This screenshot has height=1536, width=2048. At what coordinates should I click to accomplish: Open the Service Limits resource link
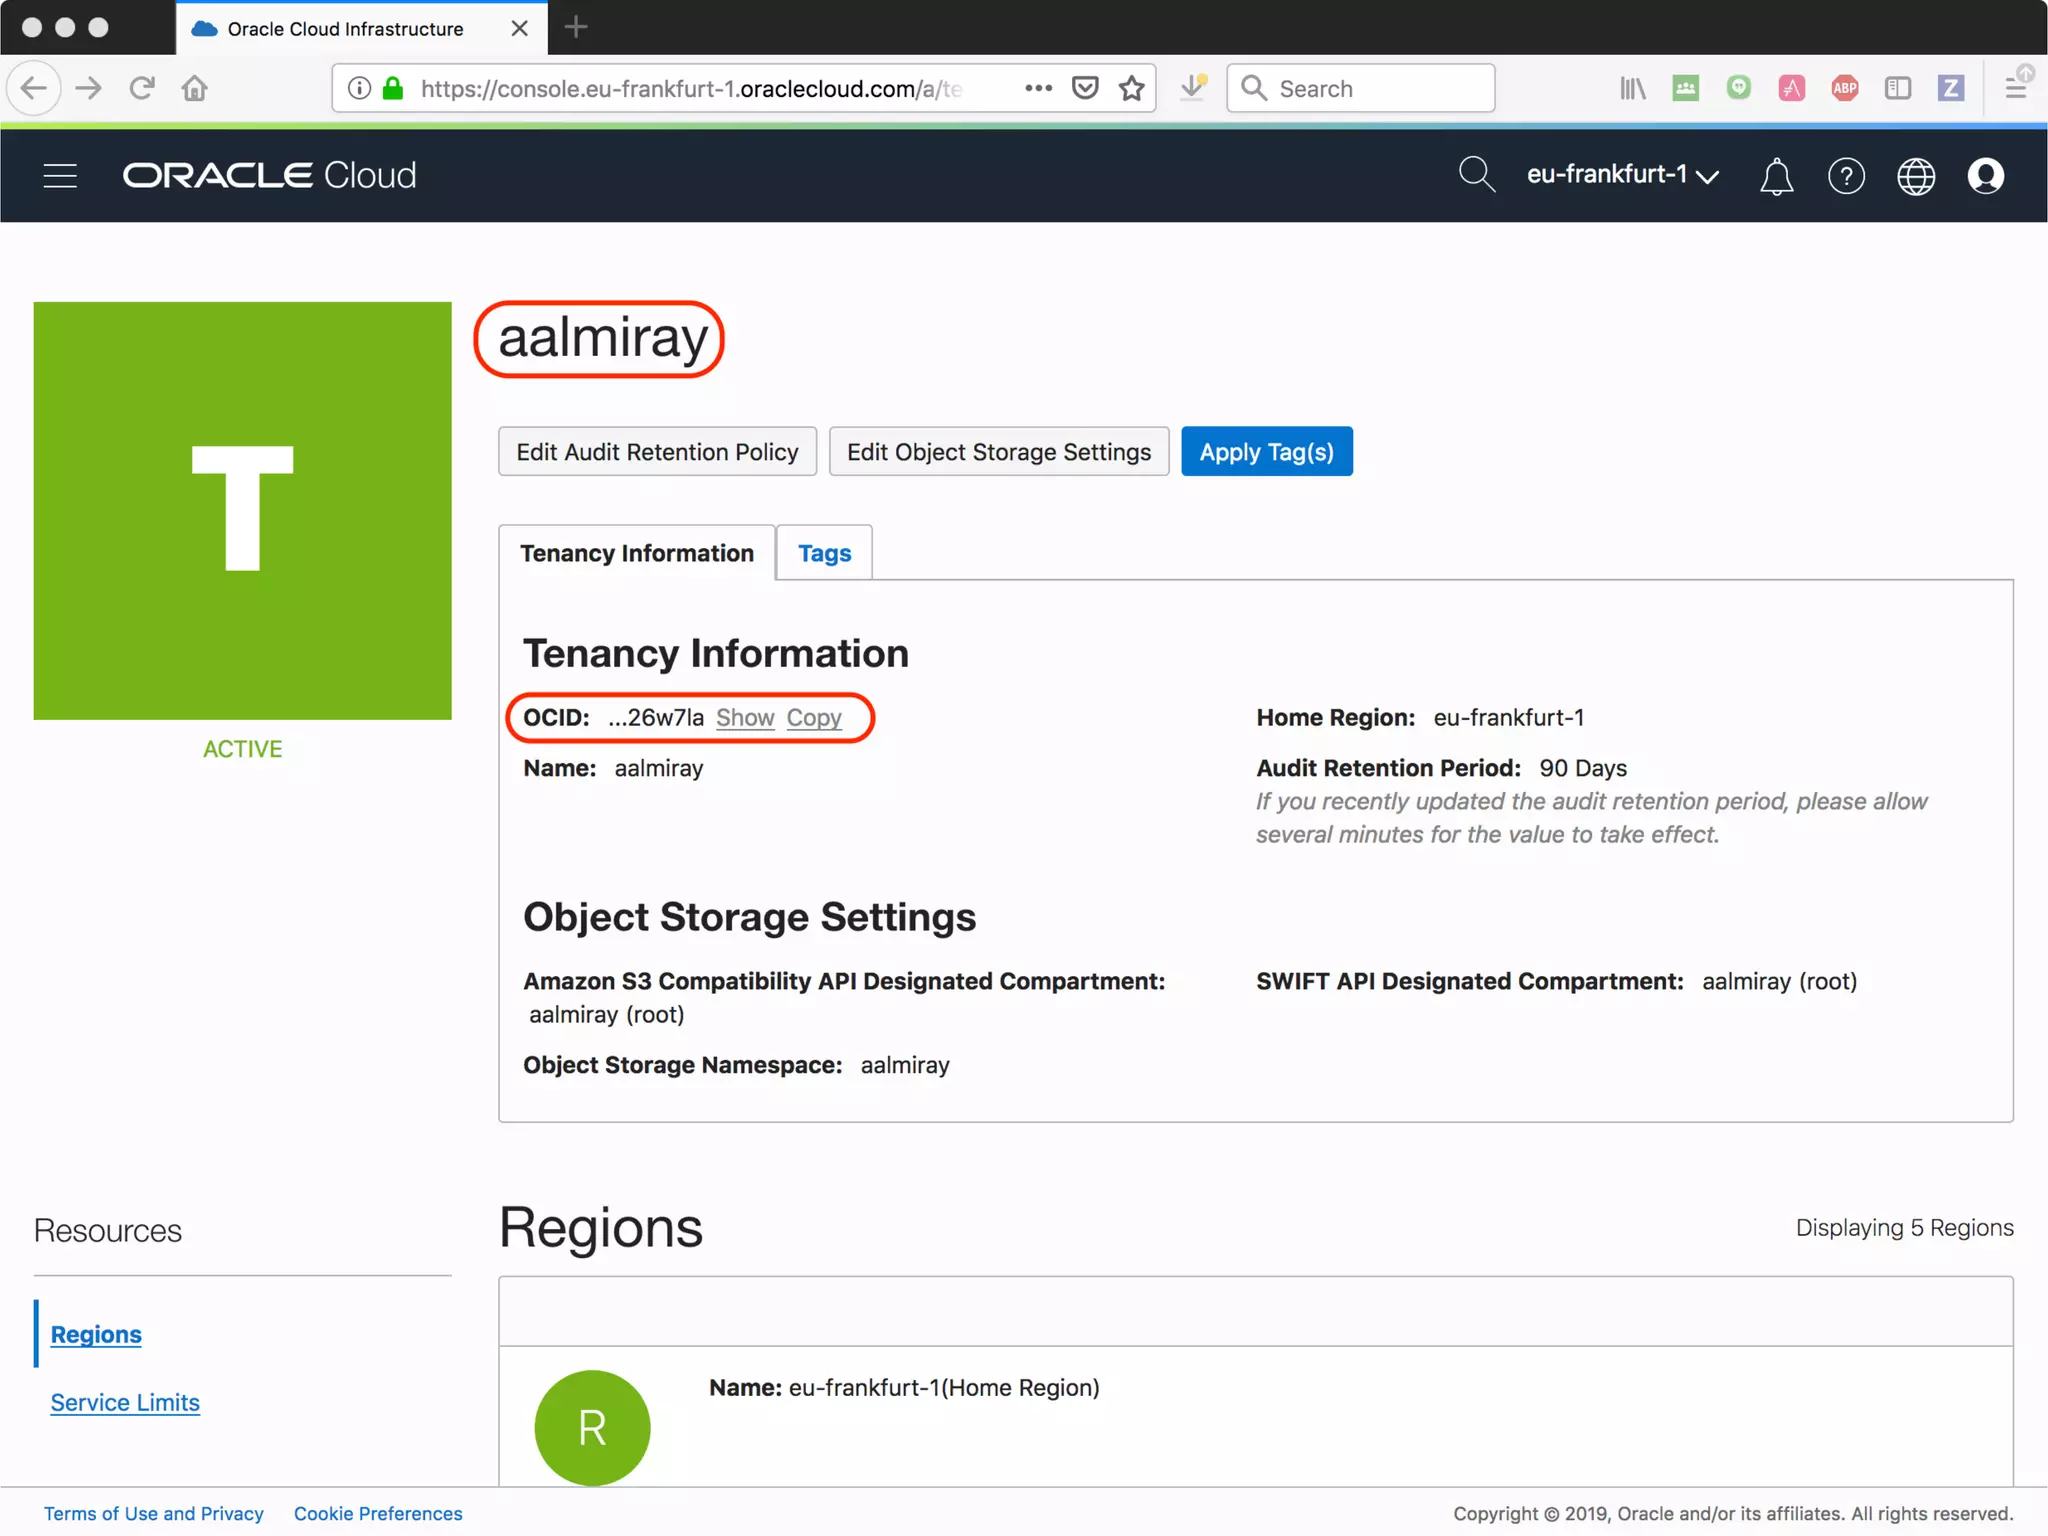click(125, 1402)
